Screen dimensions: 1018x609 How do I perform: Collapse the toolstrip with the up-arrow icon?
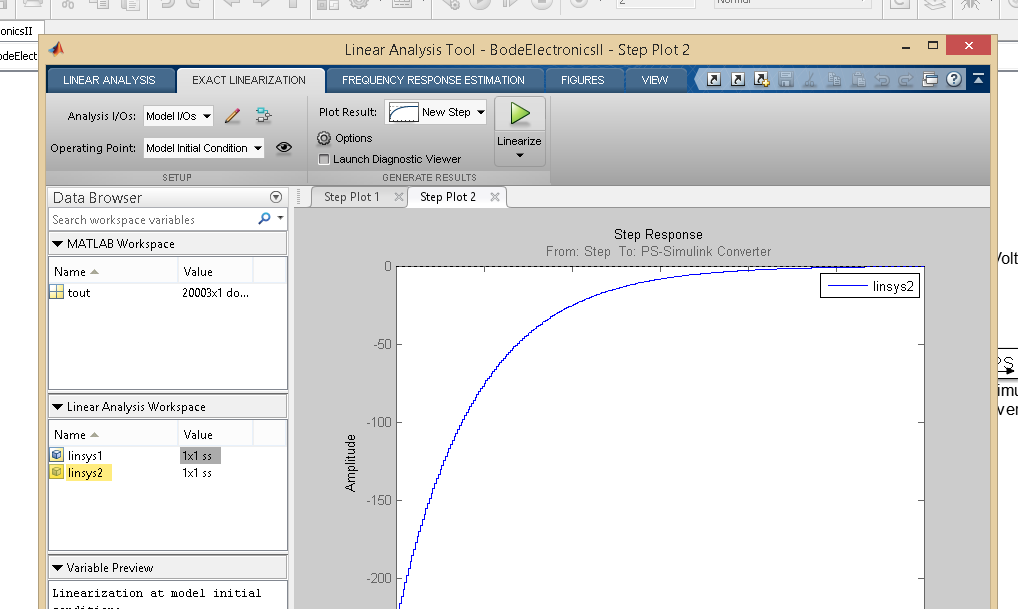(x=977, y=80)
